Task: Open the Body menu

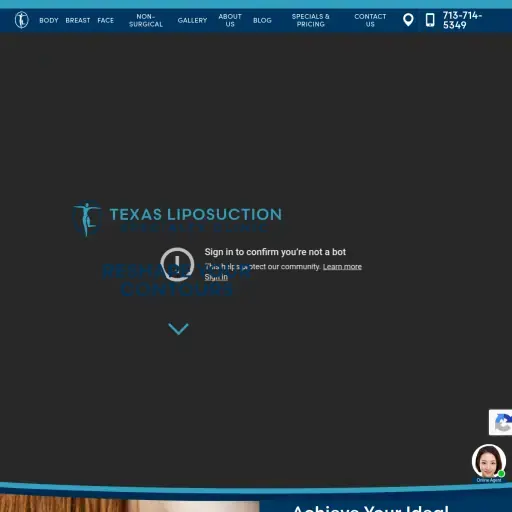Action: click(x=49, y=20)
